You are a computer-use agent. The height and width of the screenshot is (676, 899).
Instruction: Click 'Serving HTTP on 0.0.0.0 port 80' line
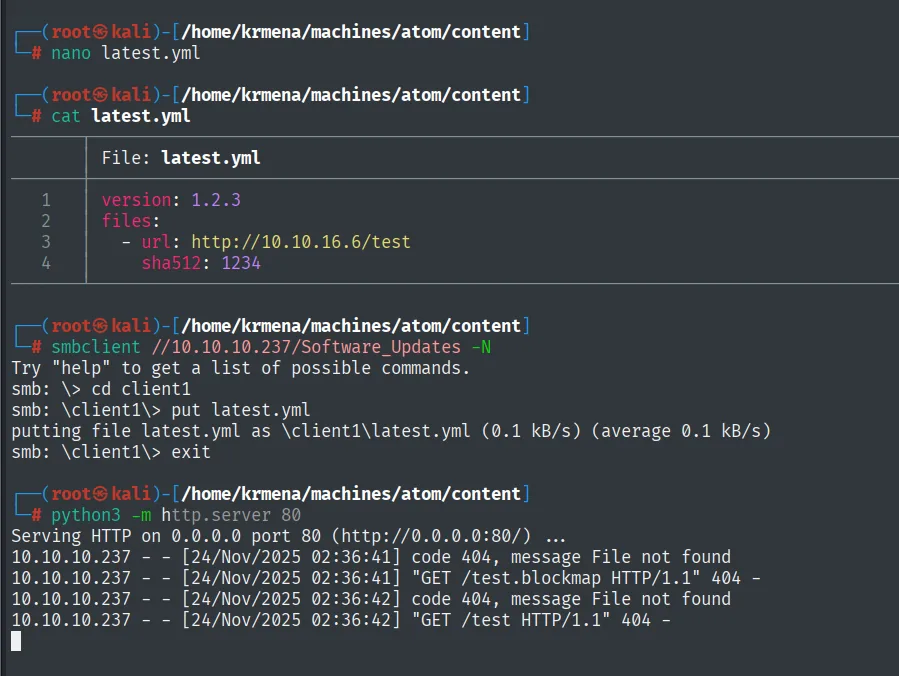288,536
